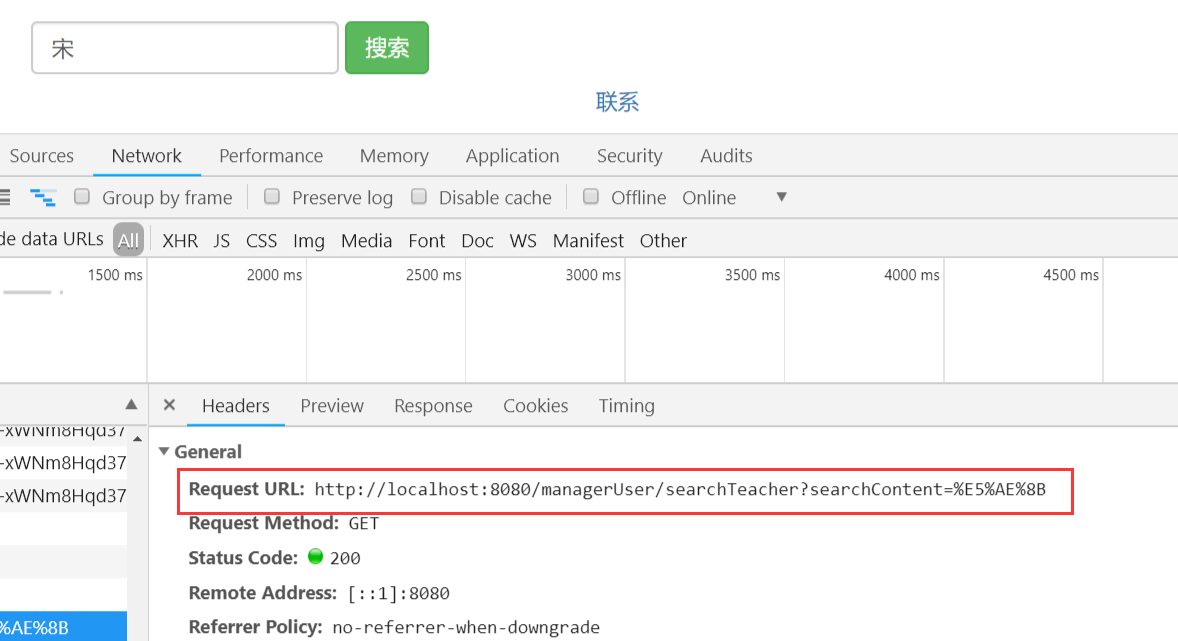Click the request list scrollbar up arrow
1178x641 pixels.
137,439
